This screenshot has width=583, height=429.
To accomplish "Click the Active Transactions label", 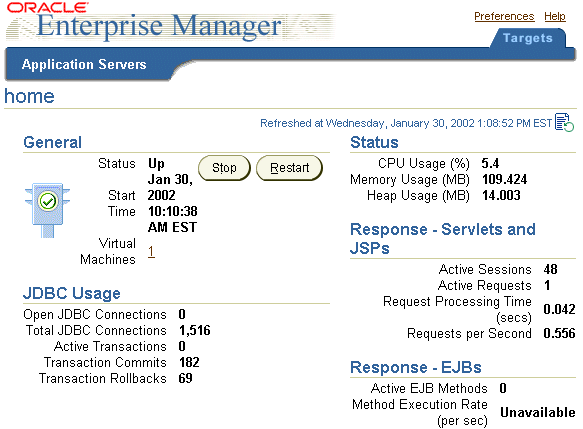I will click(x=110, y=346).
